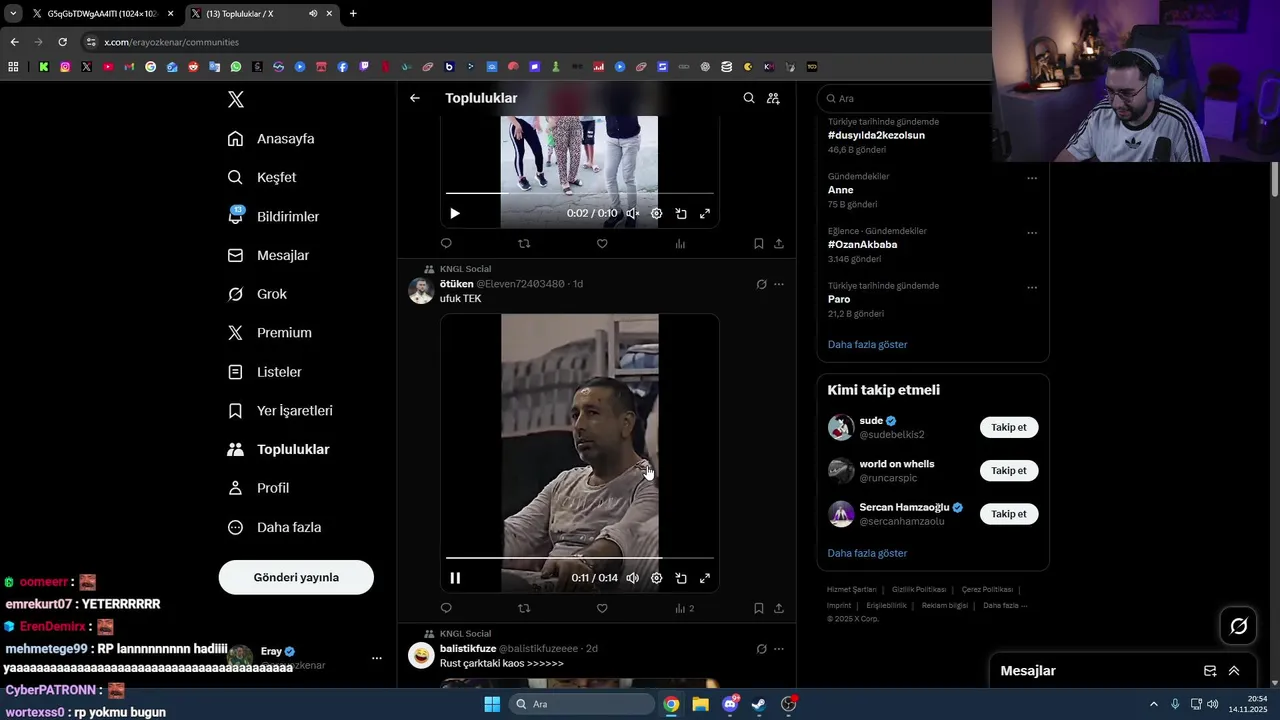This screenshot has height=720, width=1280.
Task: Click Gönderi yayınla button
Action: [x=296, y=577]
